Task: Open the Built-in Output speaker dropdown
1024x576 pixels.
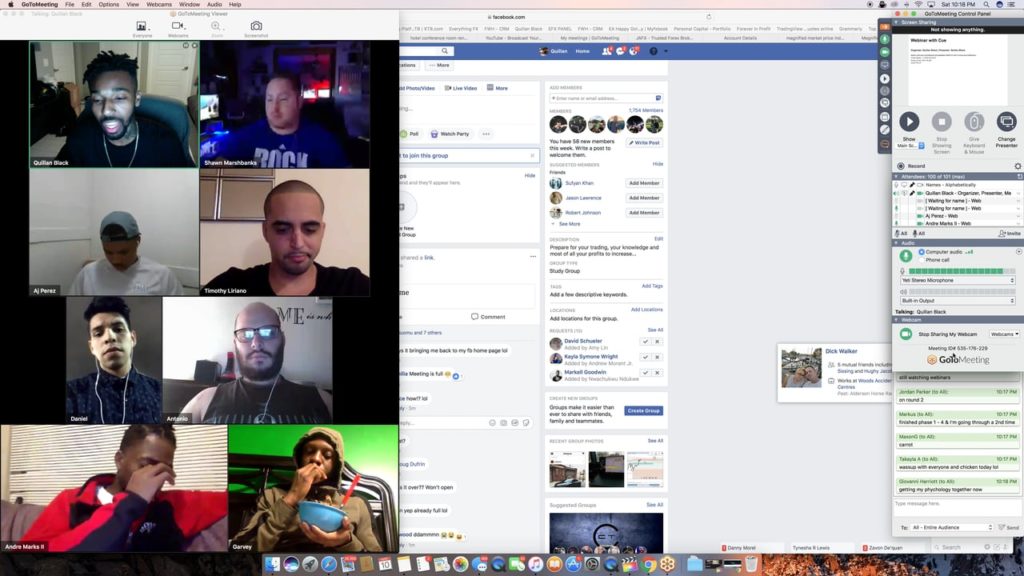Action: (x=957, y=300)
